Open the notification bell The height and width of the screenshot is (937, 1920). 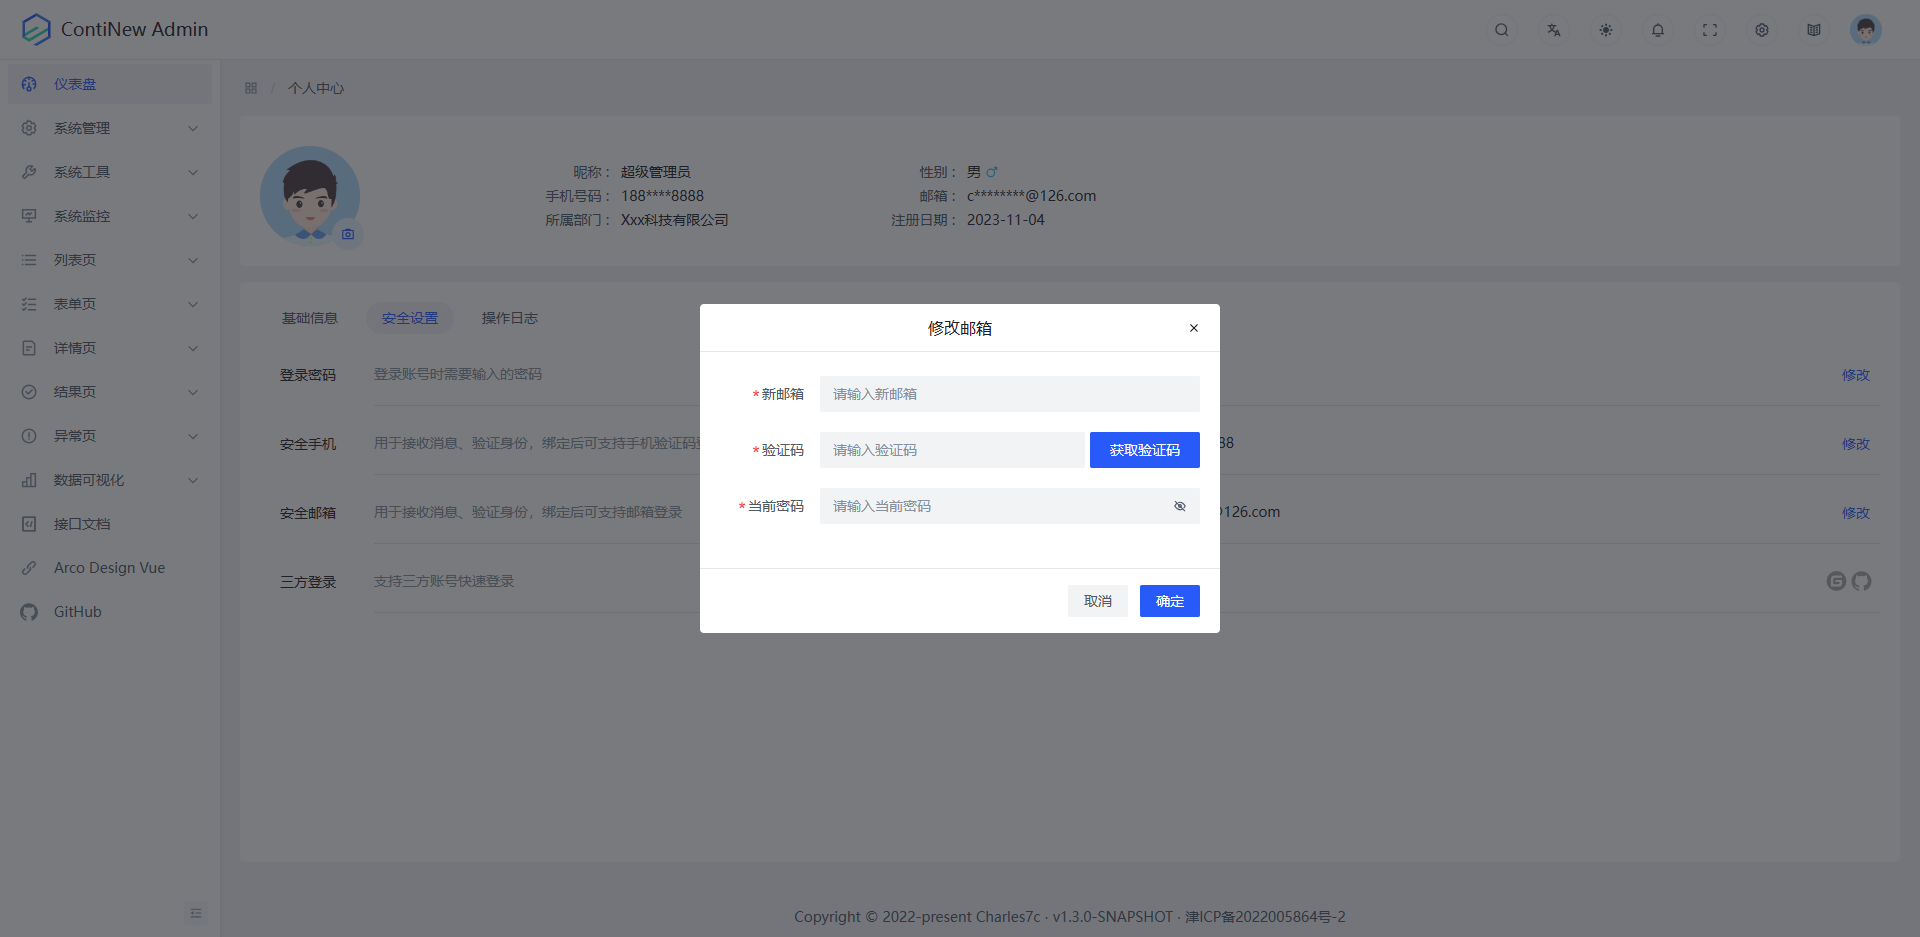click(x=1658, y=30)
